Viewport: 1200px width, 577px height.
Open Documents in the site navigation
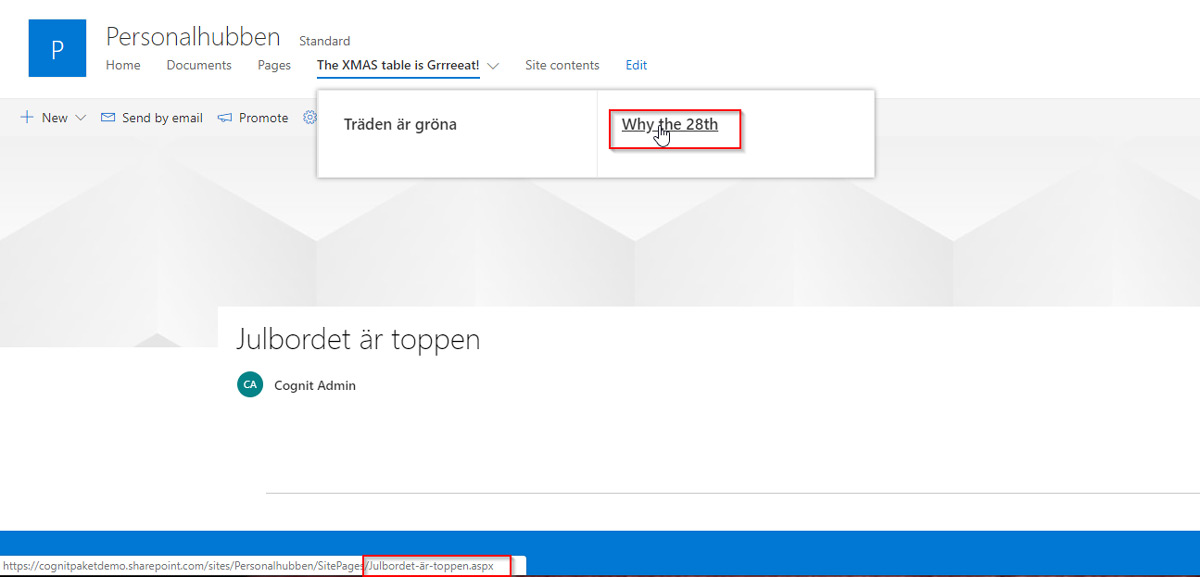[199, 65]
